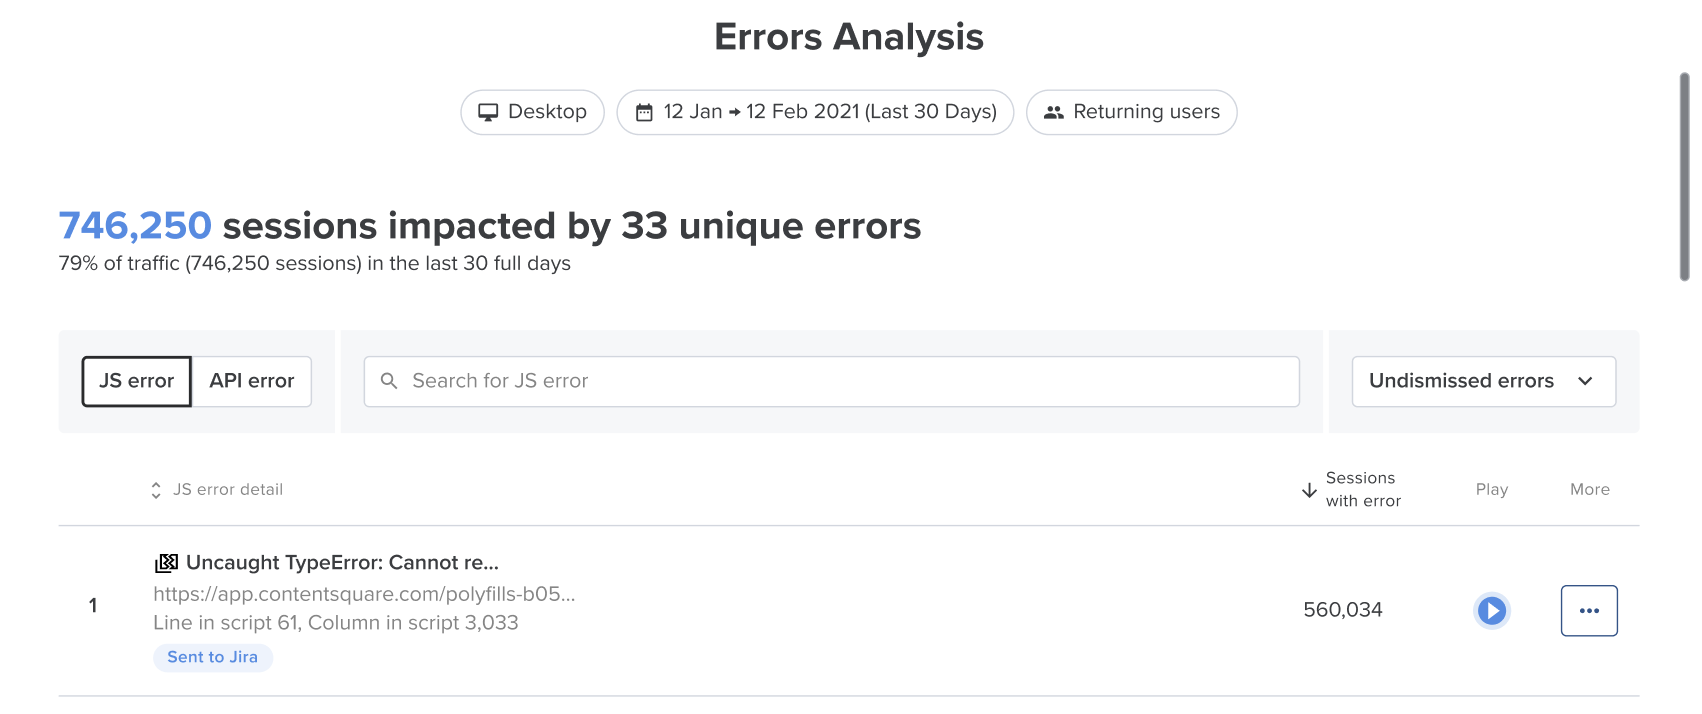Viewport: 1702px width, 714px height.
Task: Click the desktop monitor icon
Action: (488, 112)
